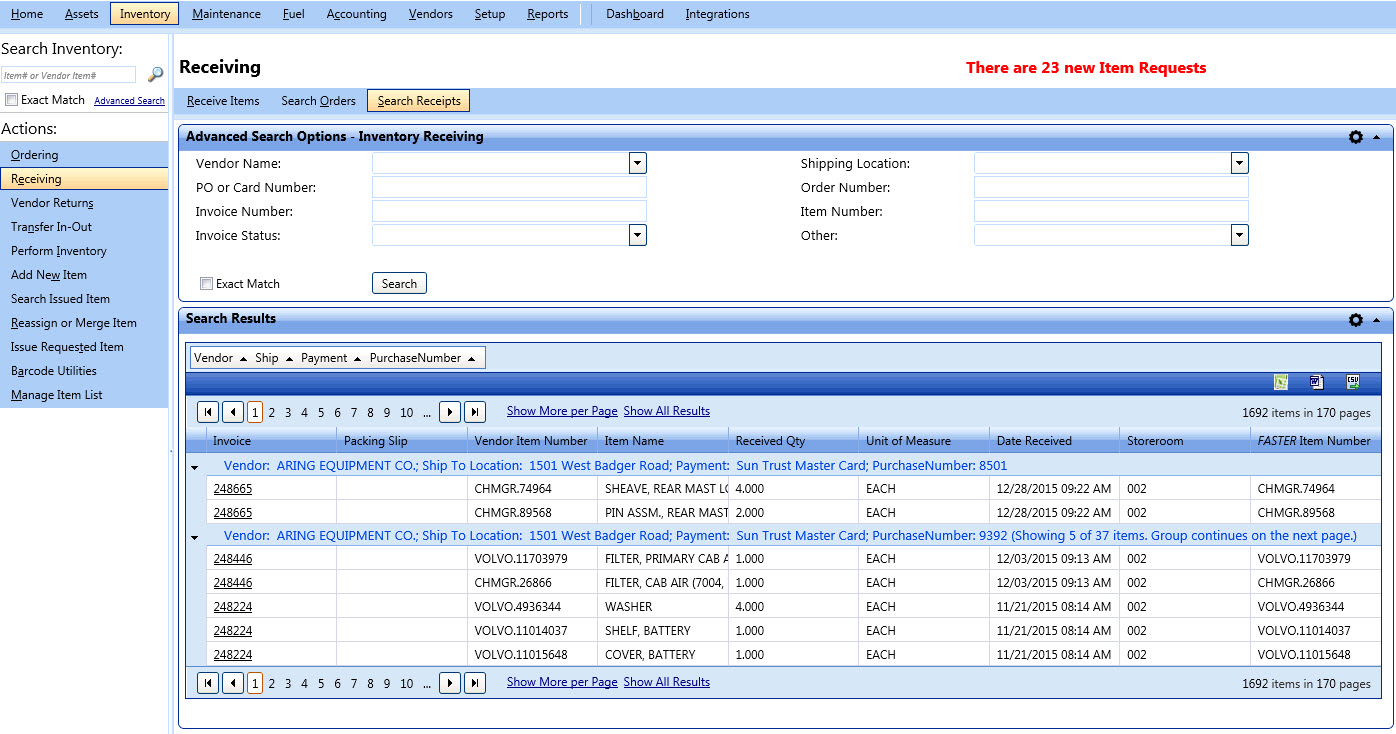Export search results to Excel
Viewport: 1396px width, 734px height.
point(1281,382)
